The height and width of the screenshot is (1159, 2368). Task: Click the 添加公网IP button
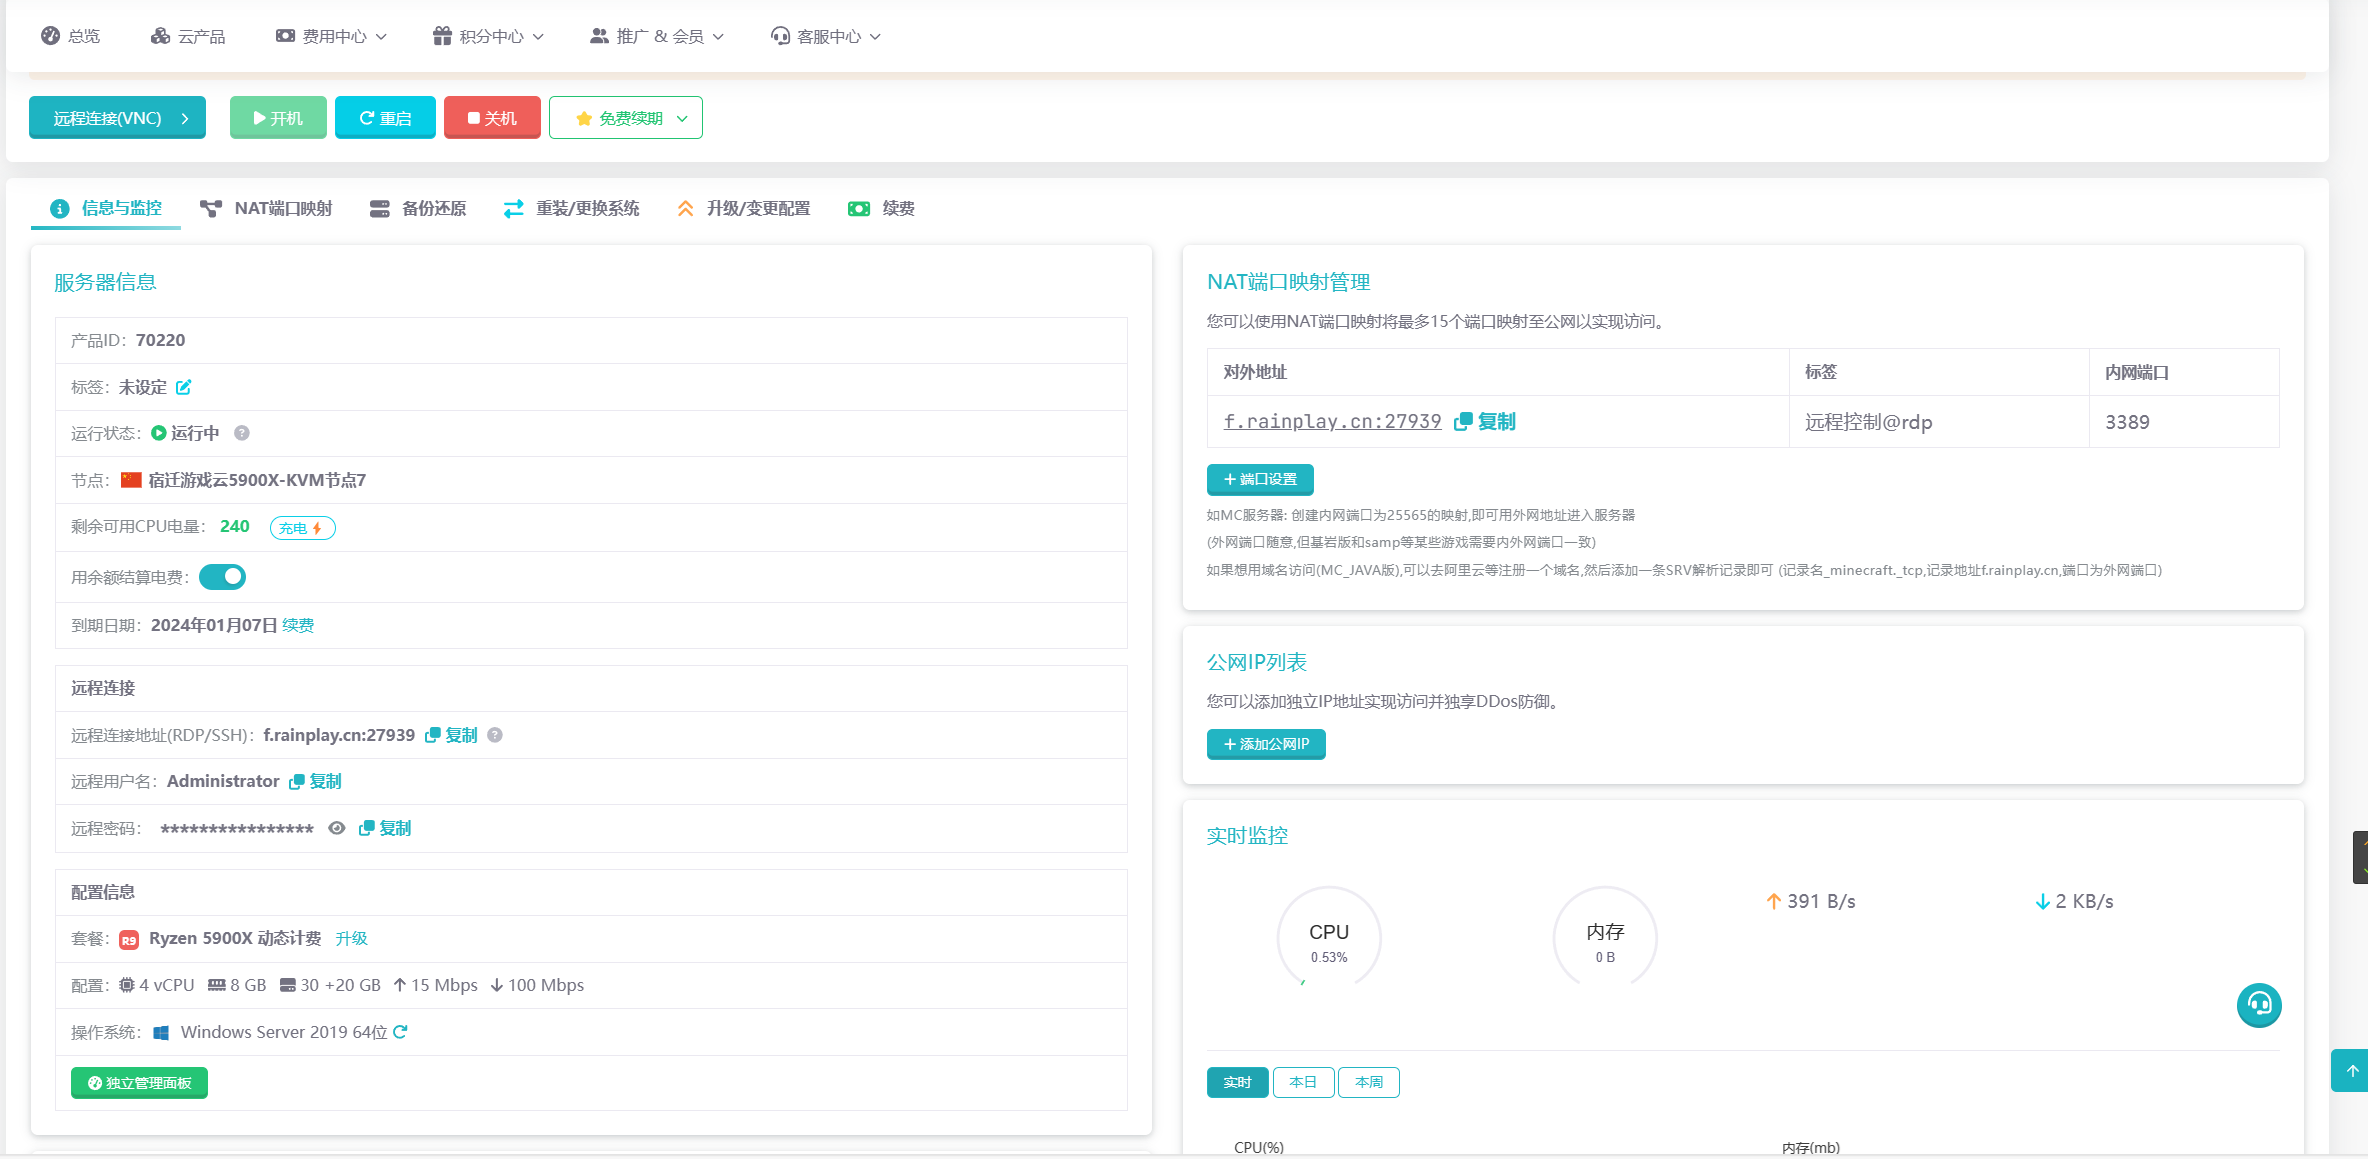tap(1266, 744)
